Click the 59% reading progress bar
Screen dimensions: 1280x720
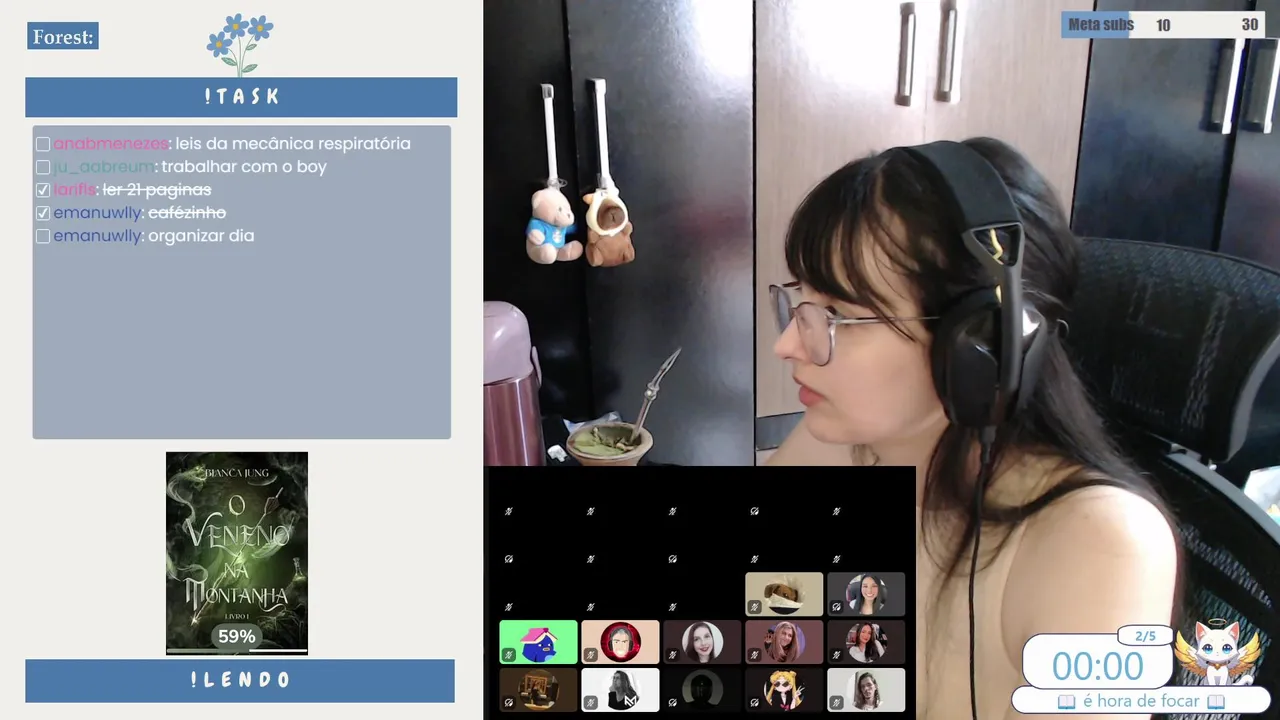(x=237, y=651)
